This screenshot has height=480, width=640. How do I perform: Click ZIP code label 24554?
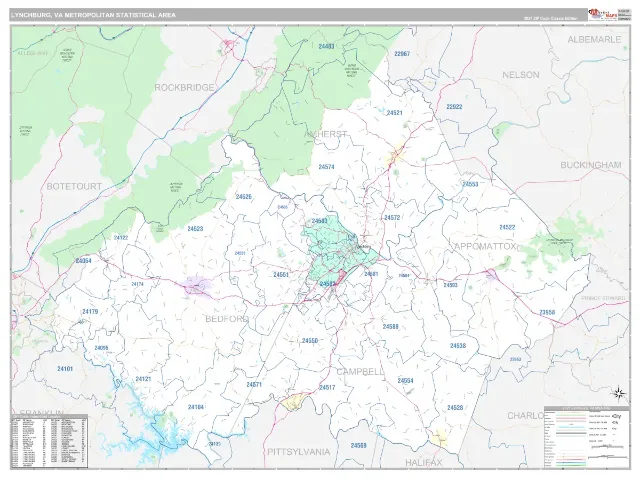coord(405,380)
